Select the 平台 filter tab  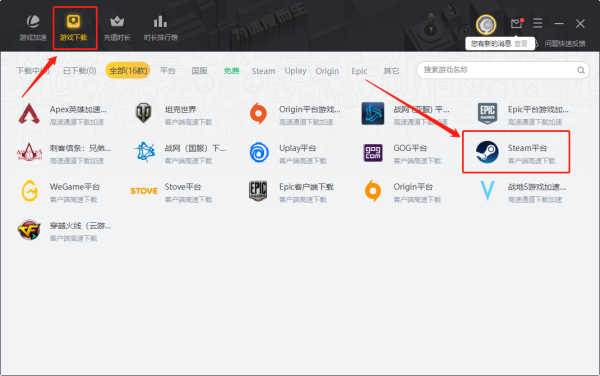pos(168,71)
